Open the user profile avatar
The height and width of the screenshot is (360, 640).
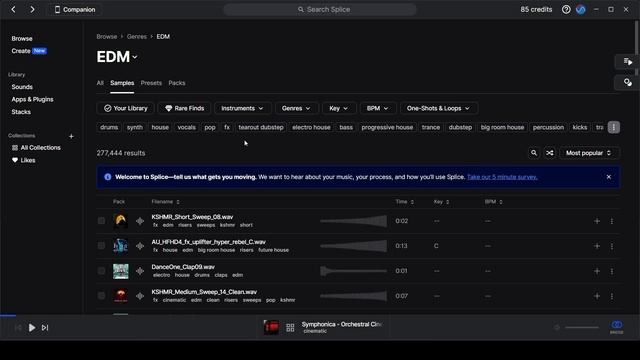(x=580, y=9)
